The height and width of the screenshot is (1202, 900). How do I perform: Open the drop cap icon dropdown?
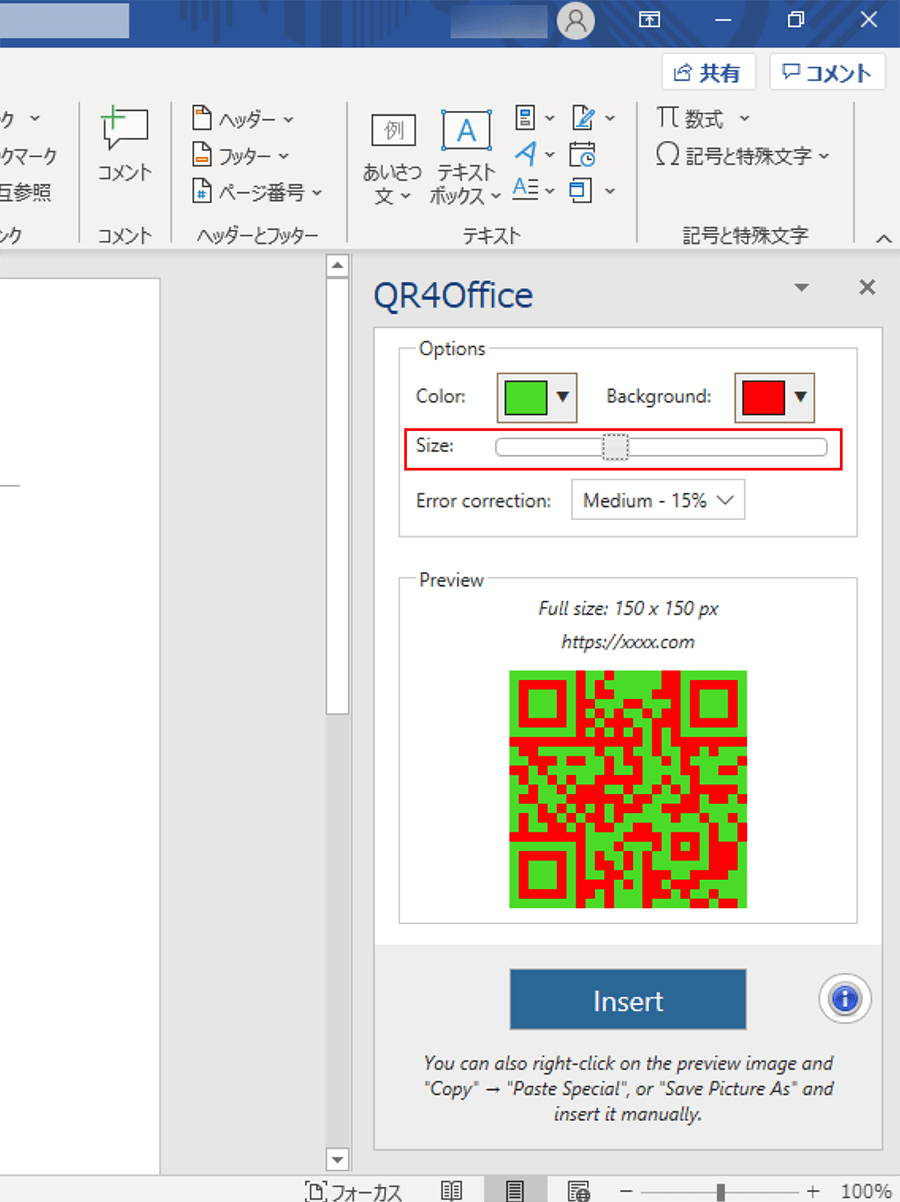[535, 188]
